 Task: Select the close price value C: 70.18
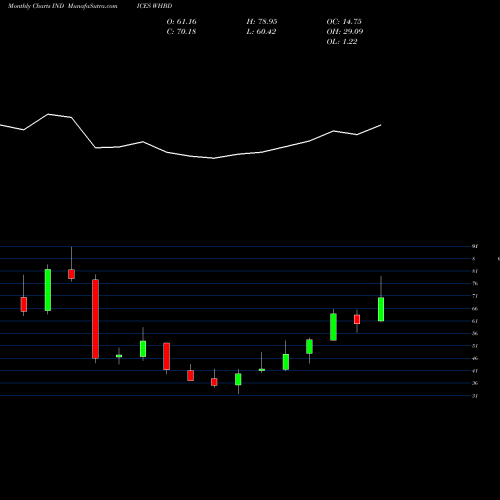(181, 32)
